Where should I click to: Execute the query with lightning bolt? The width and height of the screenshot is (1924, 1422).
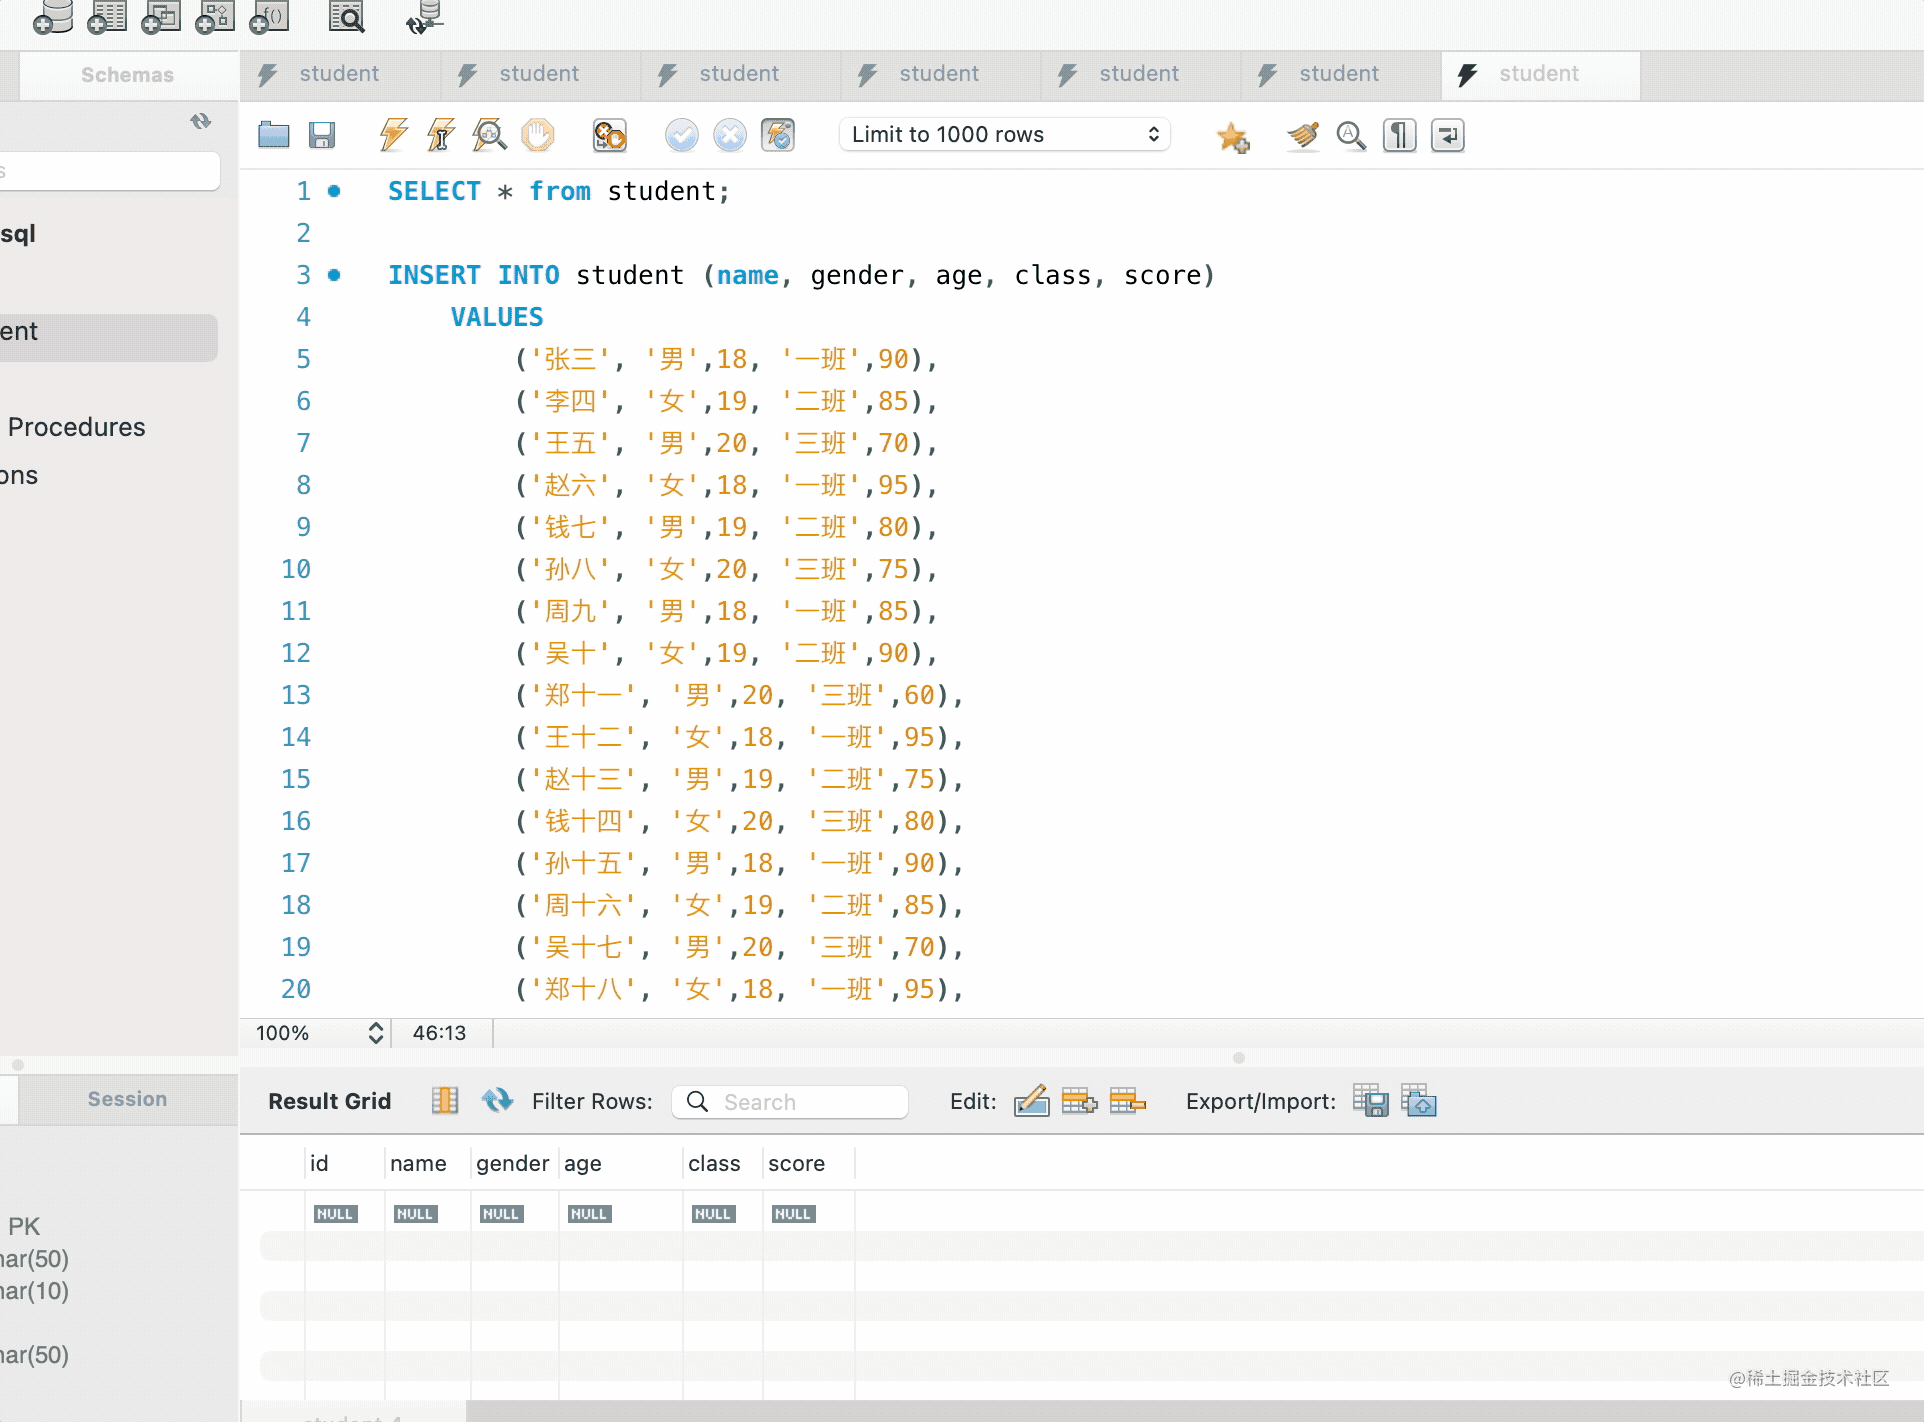pyautogui.click(x=393, y=135)
